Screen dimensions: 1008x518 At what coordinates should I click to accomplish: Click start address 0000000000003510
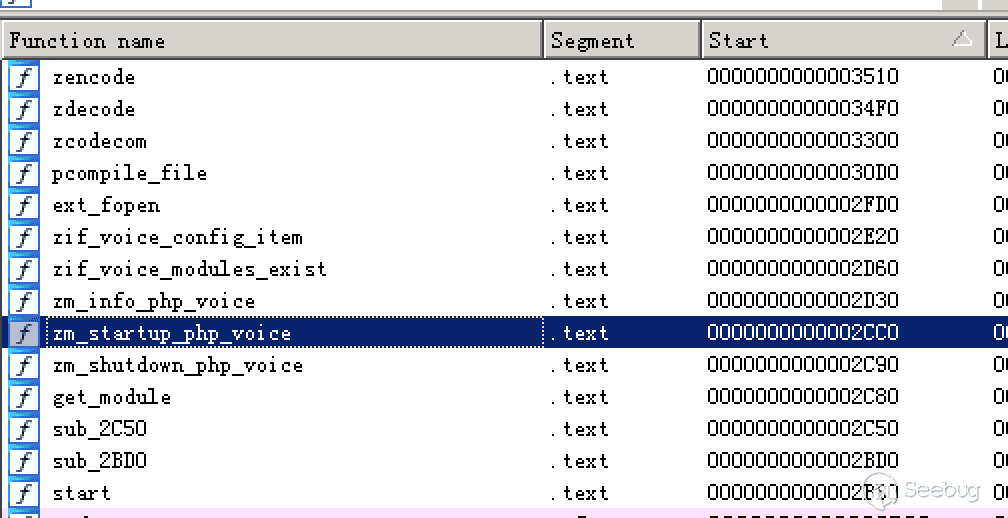point(802,77)
